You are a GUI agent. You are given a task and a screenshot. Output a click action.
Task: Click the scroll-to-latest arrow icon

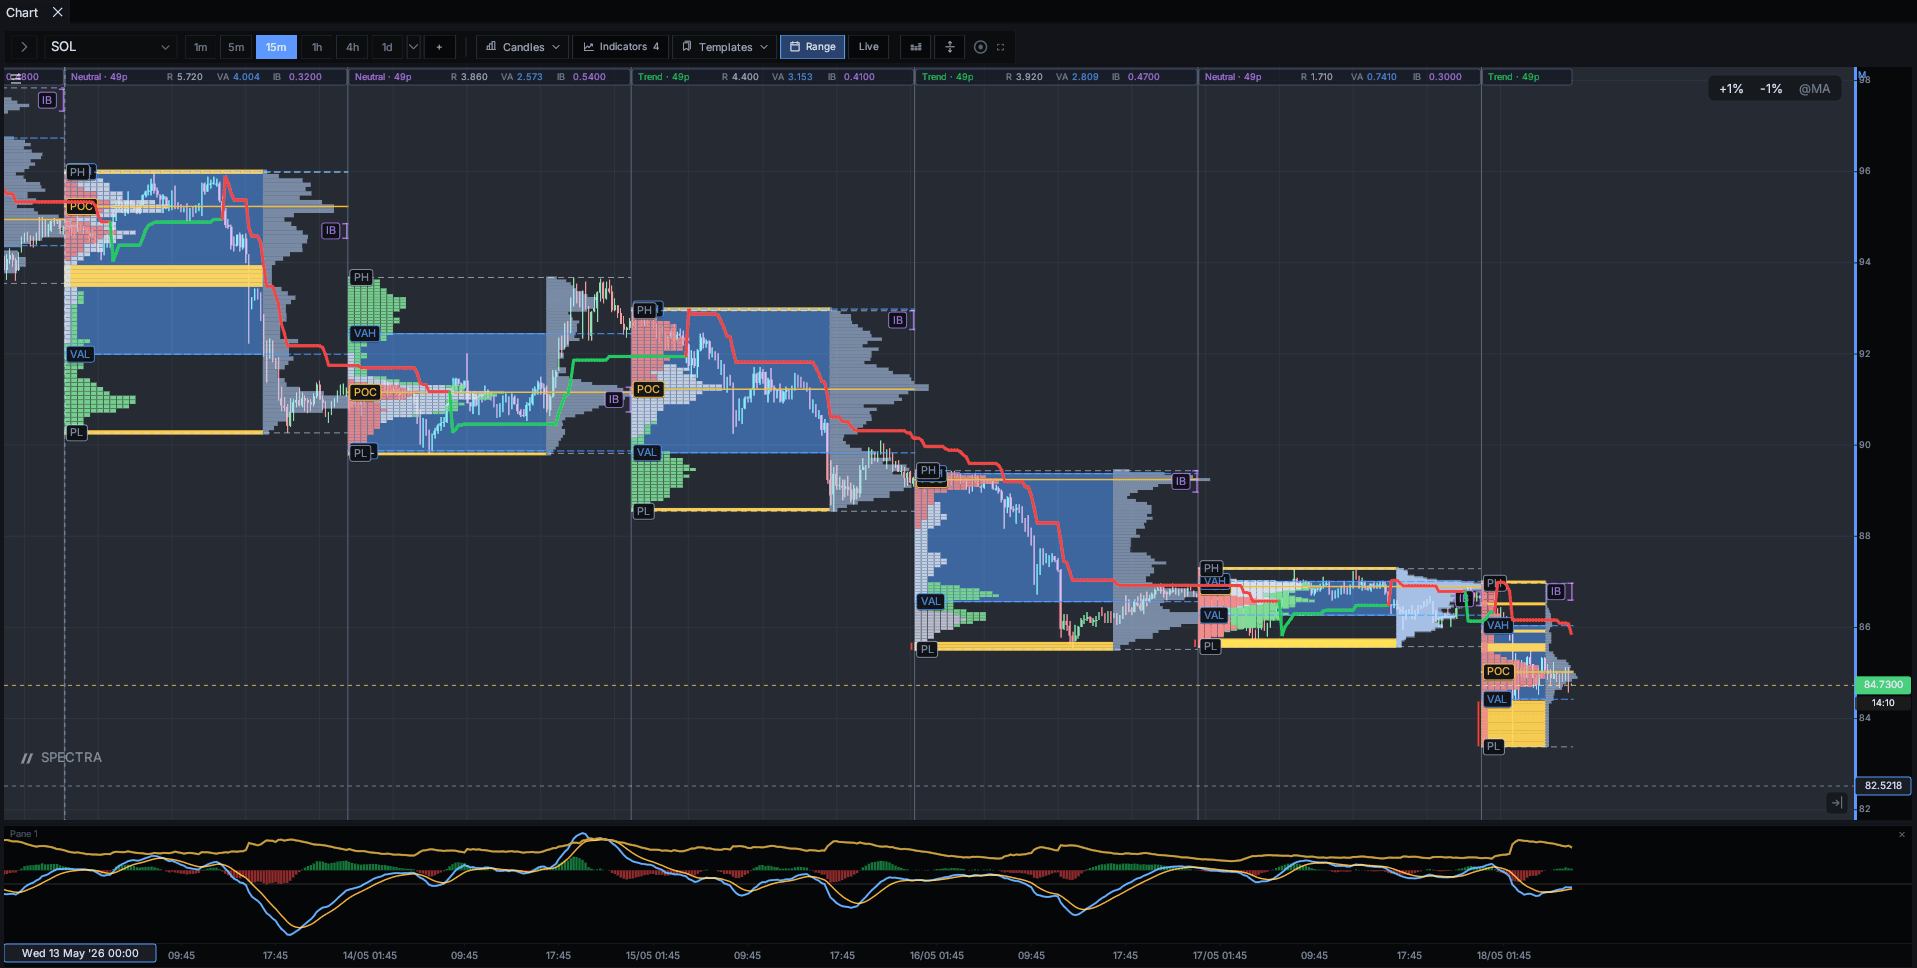click(x=1837, y=803)
